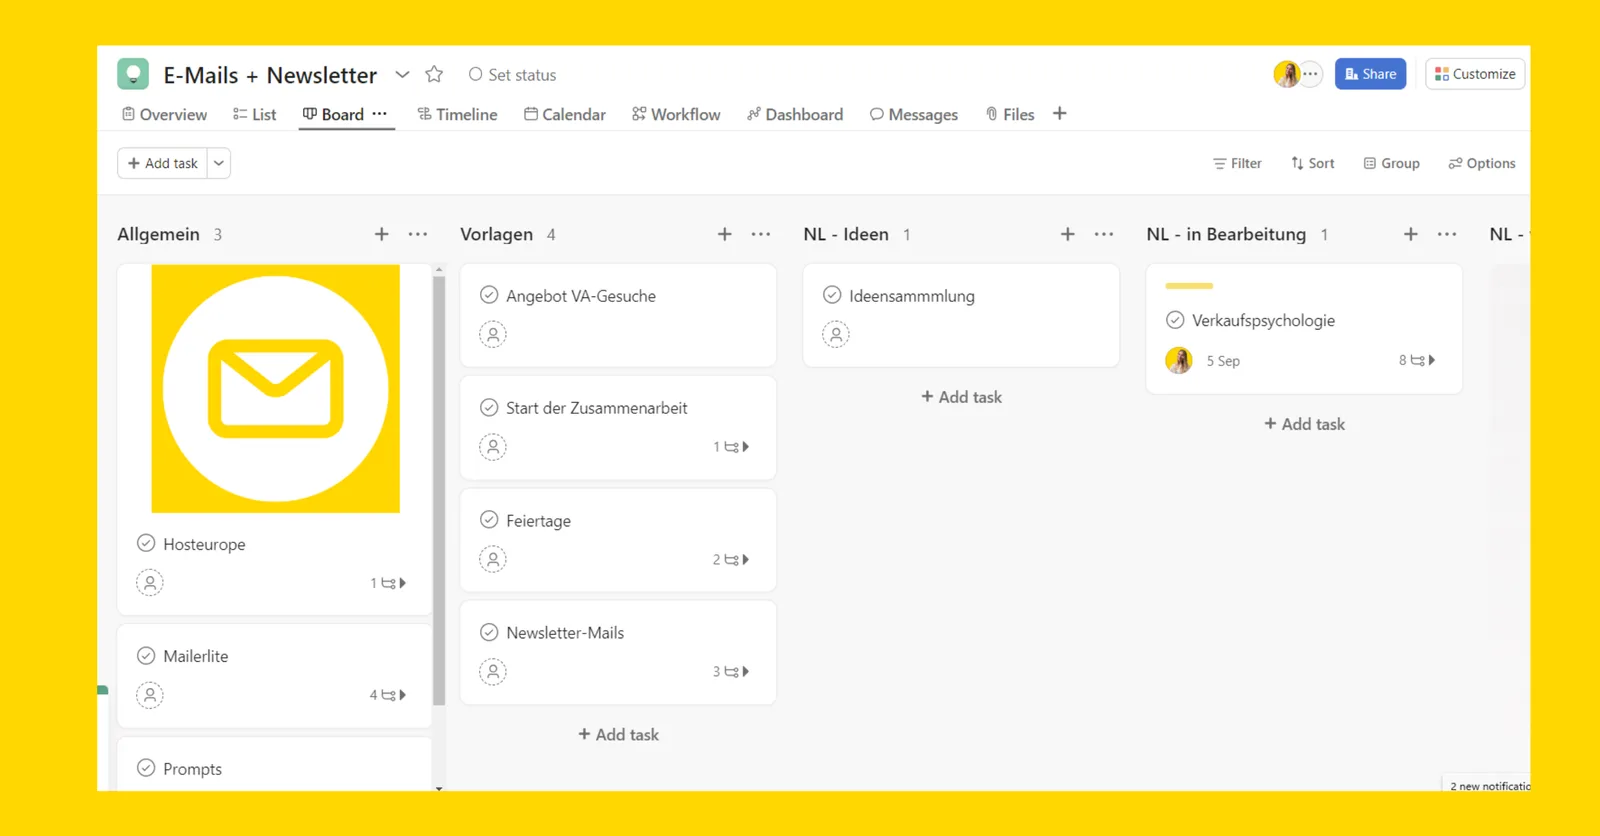Click the Share button
1600x836 pixels.
1370,74
